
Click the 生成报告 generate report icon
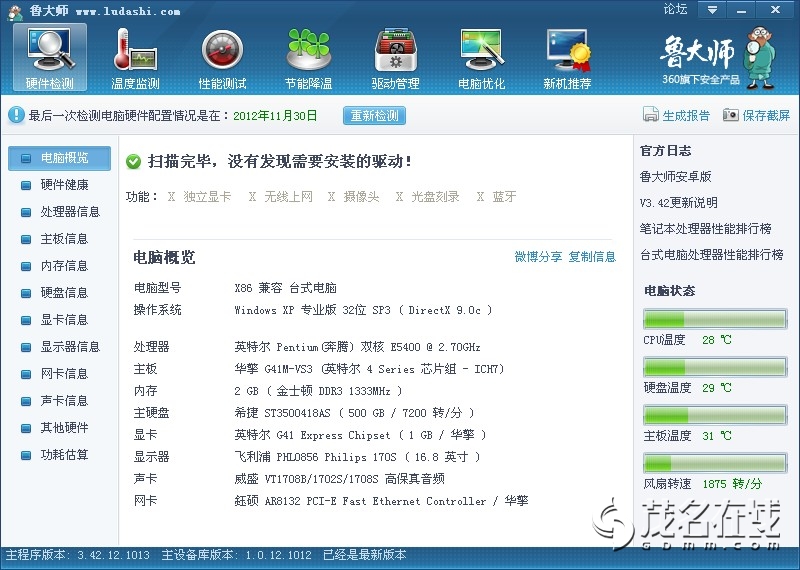click(x=651, y=115)
